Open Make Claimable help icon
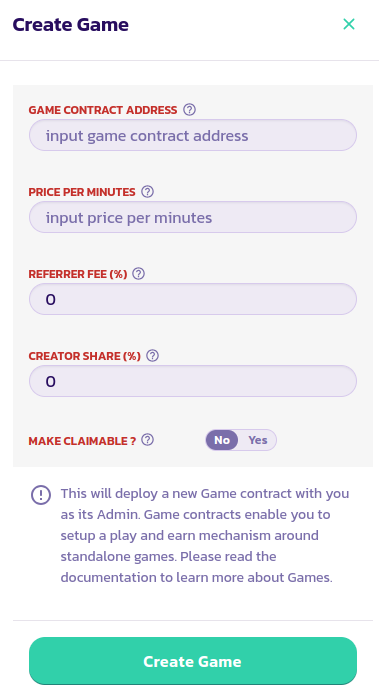This screenshot has width=379, height=689. [x=148, y=440]
